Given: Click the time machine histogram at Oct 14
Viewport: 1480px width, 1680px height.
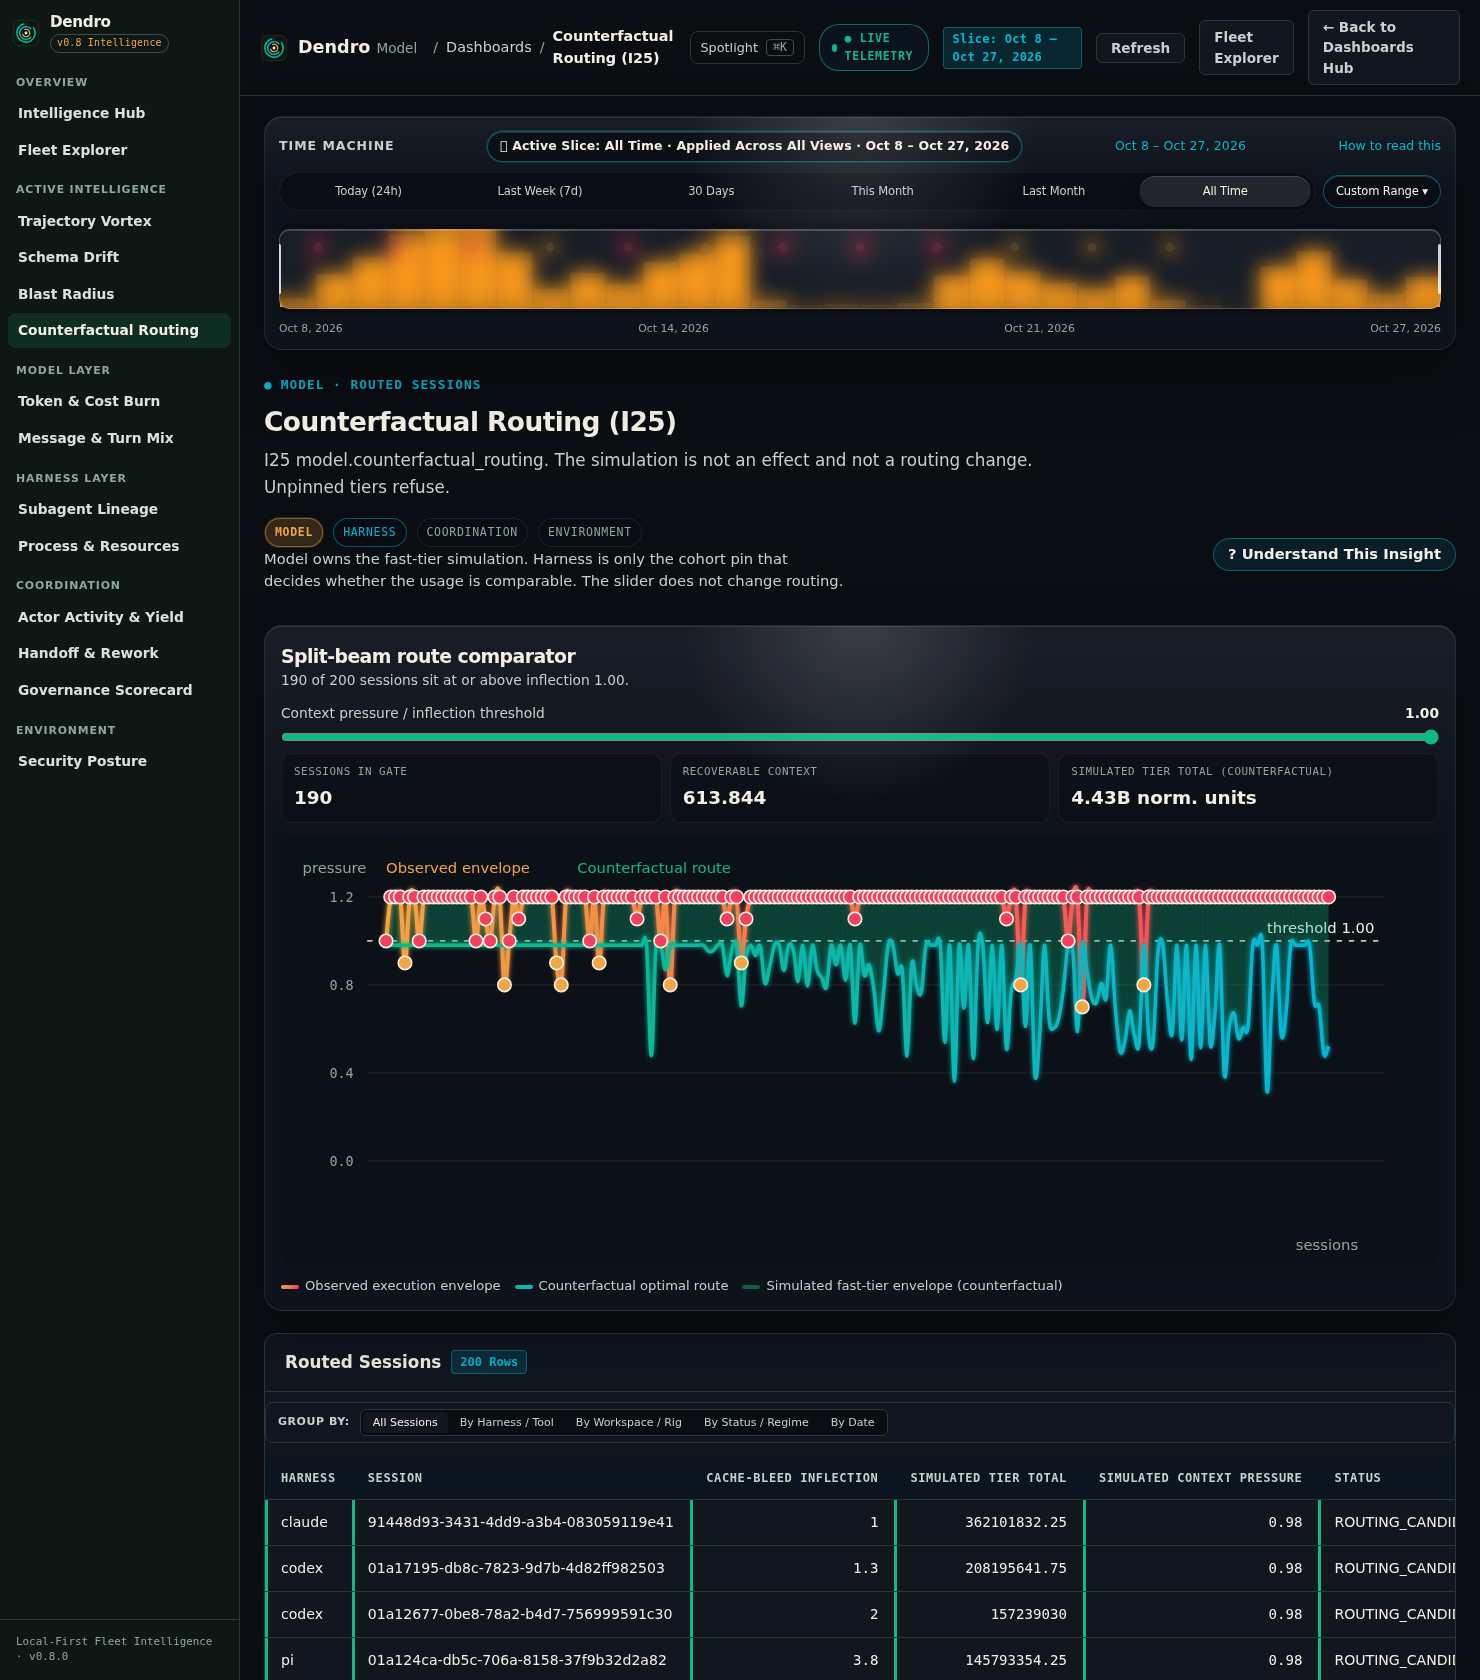Looking at the screenshot, I should pyautogui.click(x=673, y=270).
